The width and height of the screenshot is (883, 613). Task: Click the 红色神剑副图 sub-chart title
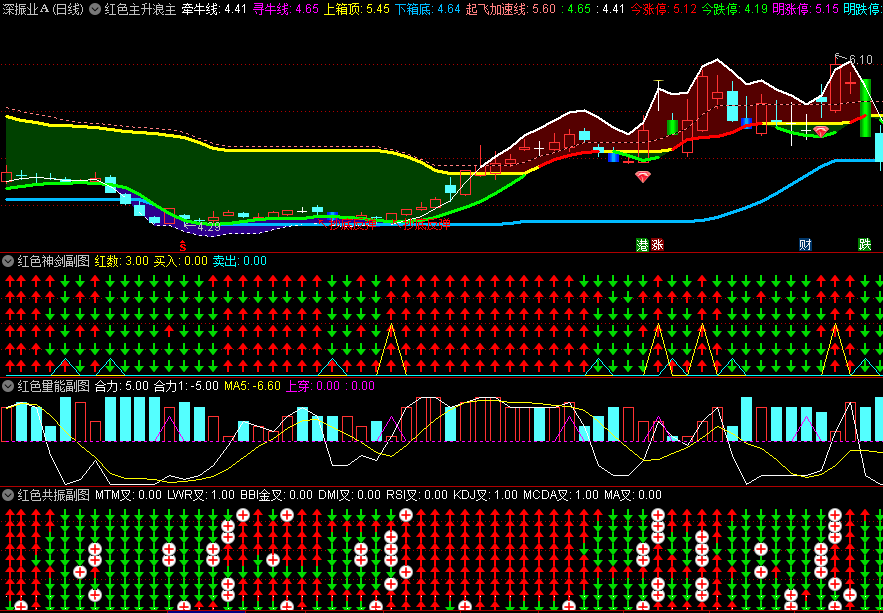[x=53, y=261]
